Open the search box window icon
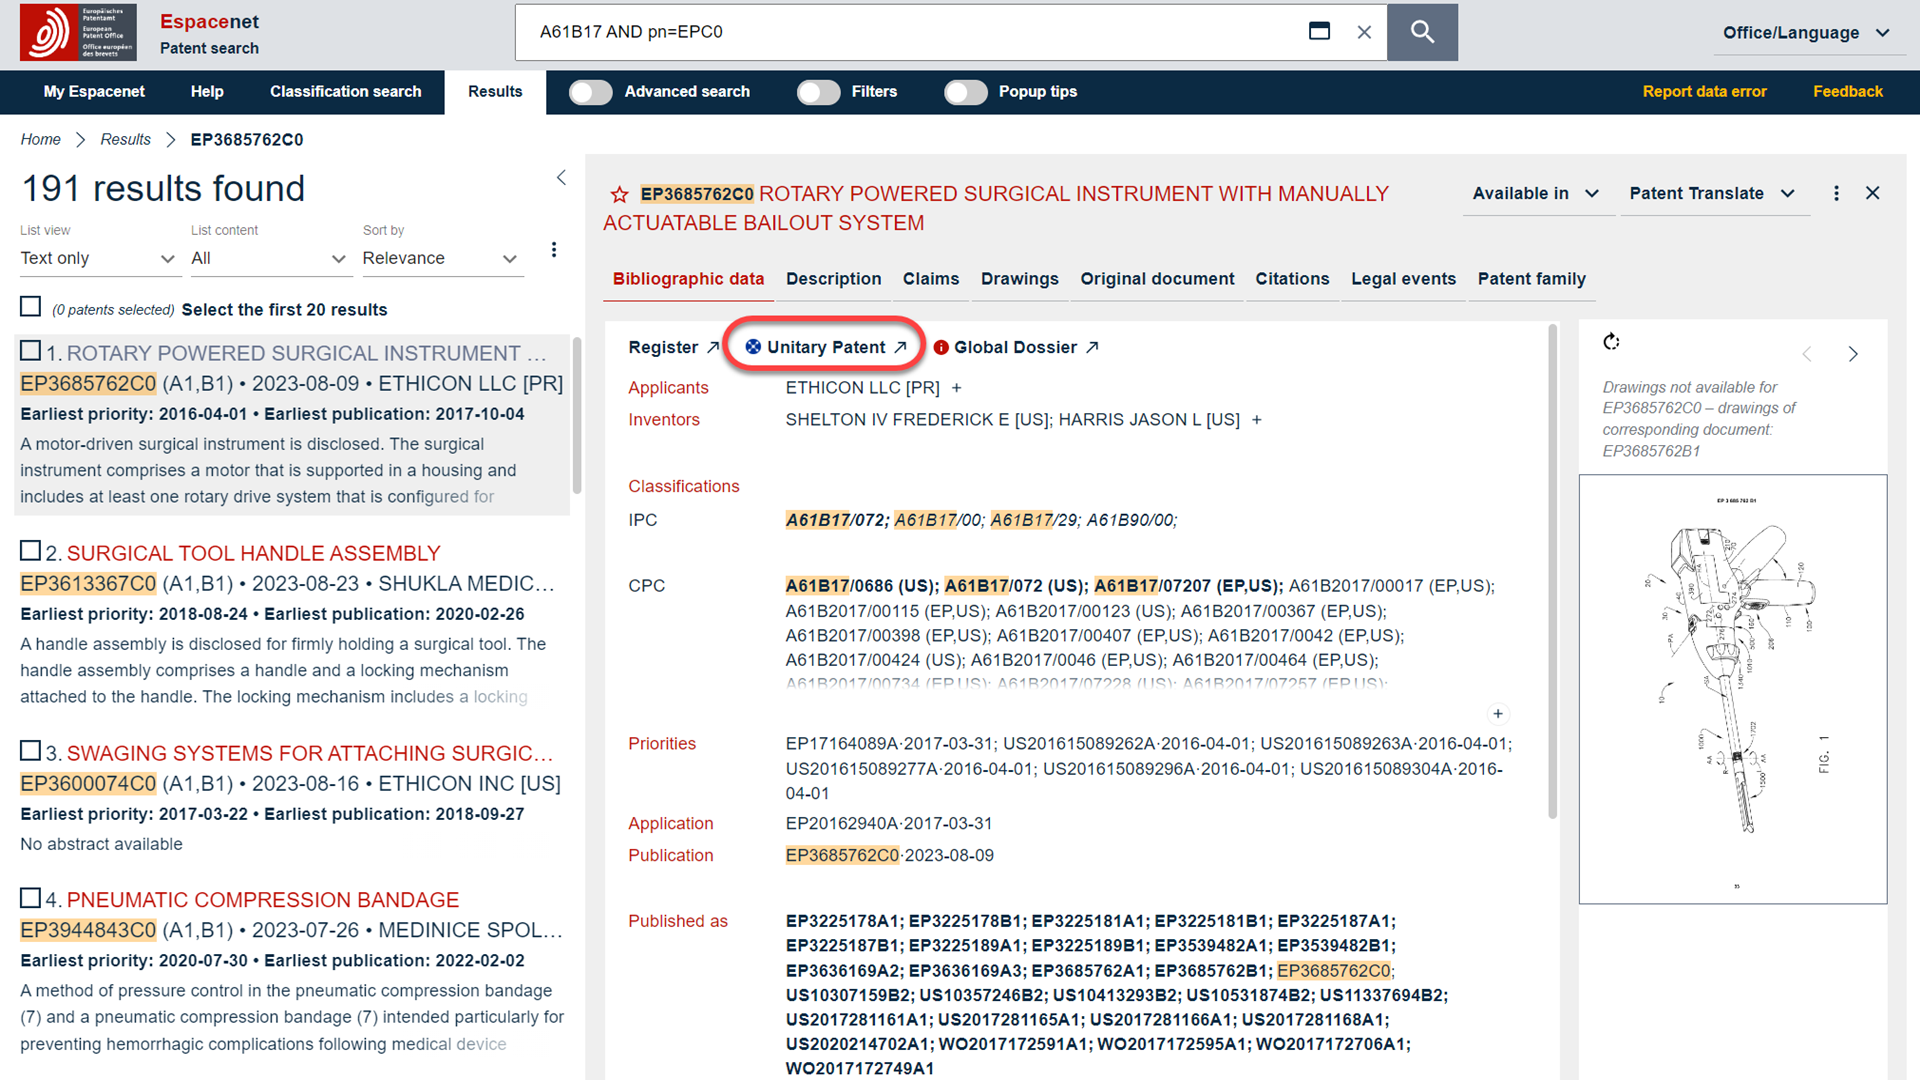This screenshot has height=1080, width=1920. [1319, 32]
